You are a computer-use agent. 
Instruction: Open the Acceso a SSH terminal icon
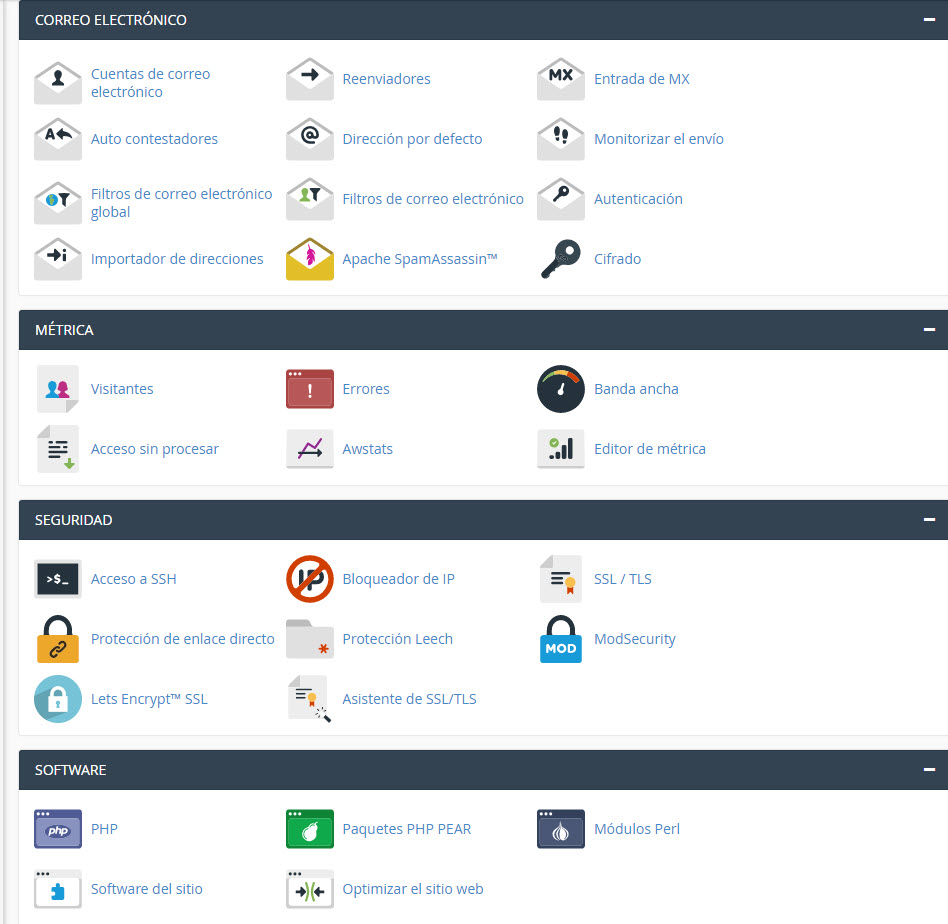pos(58,579)
